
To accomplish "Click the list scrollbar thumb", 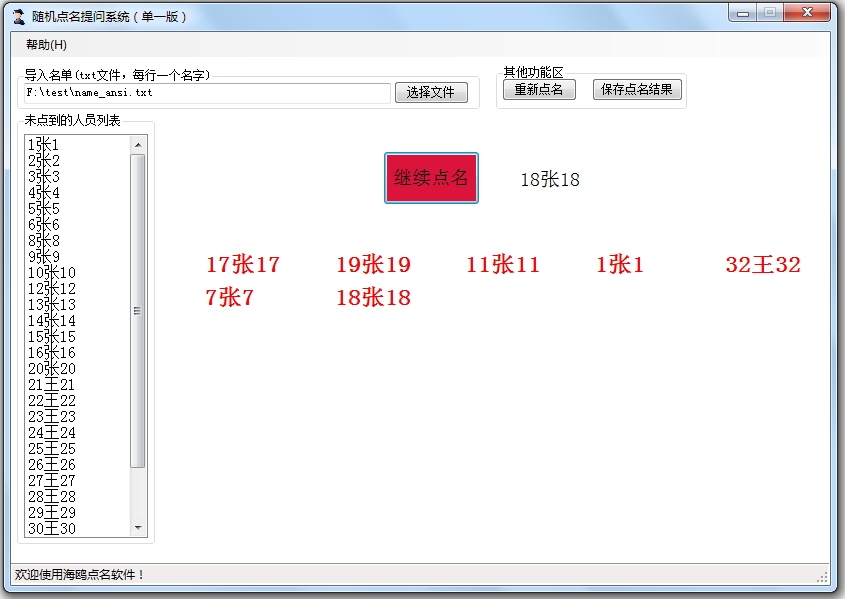I will point(138,310).
